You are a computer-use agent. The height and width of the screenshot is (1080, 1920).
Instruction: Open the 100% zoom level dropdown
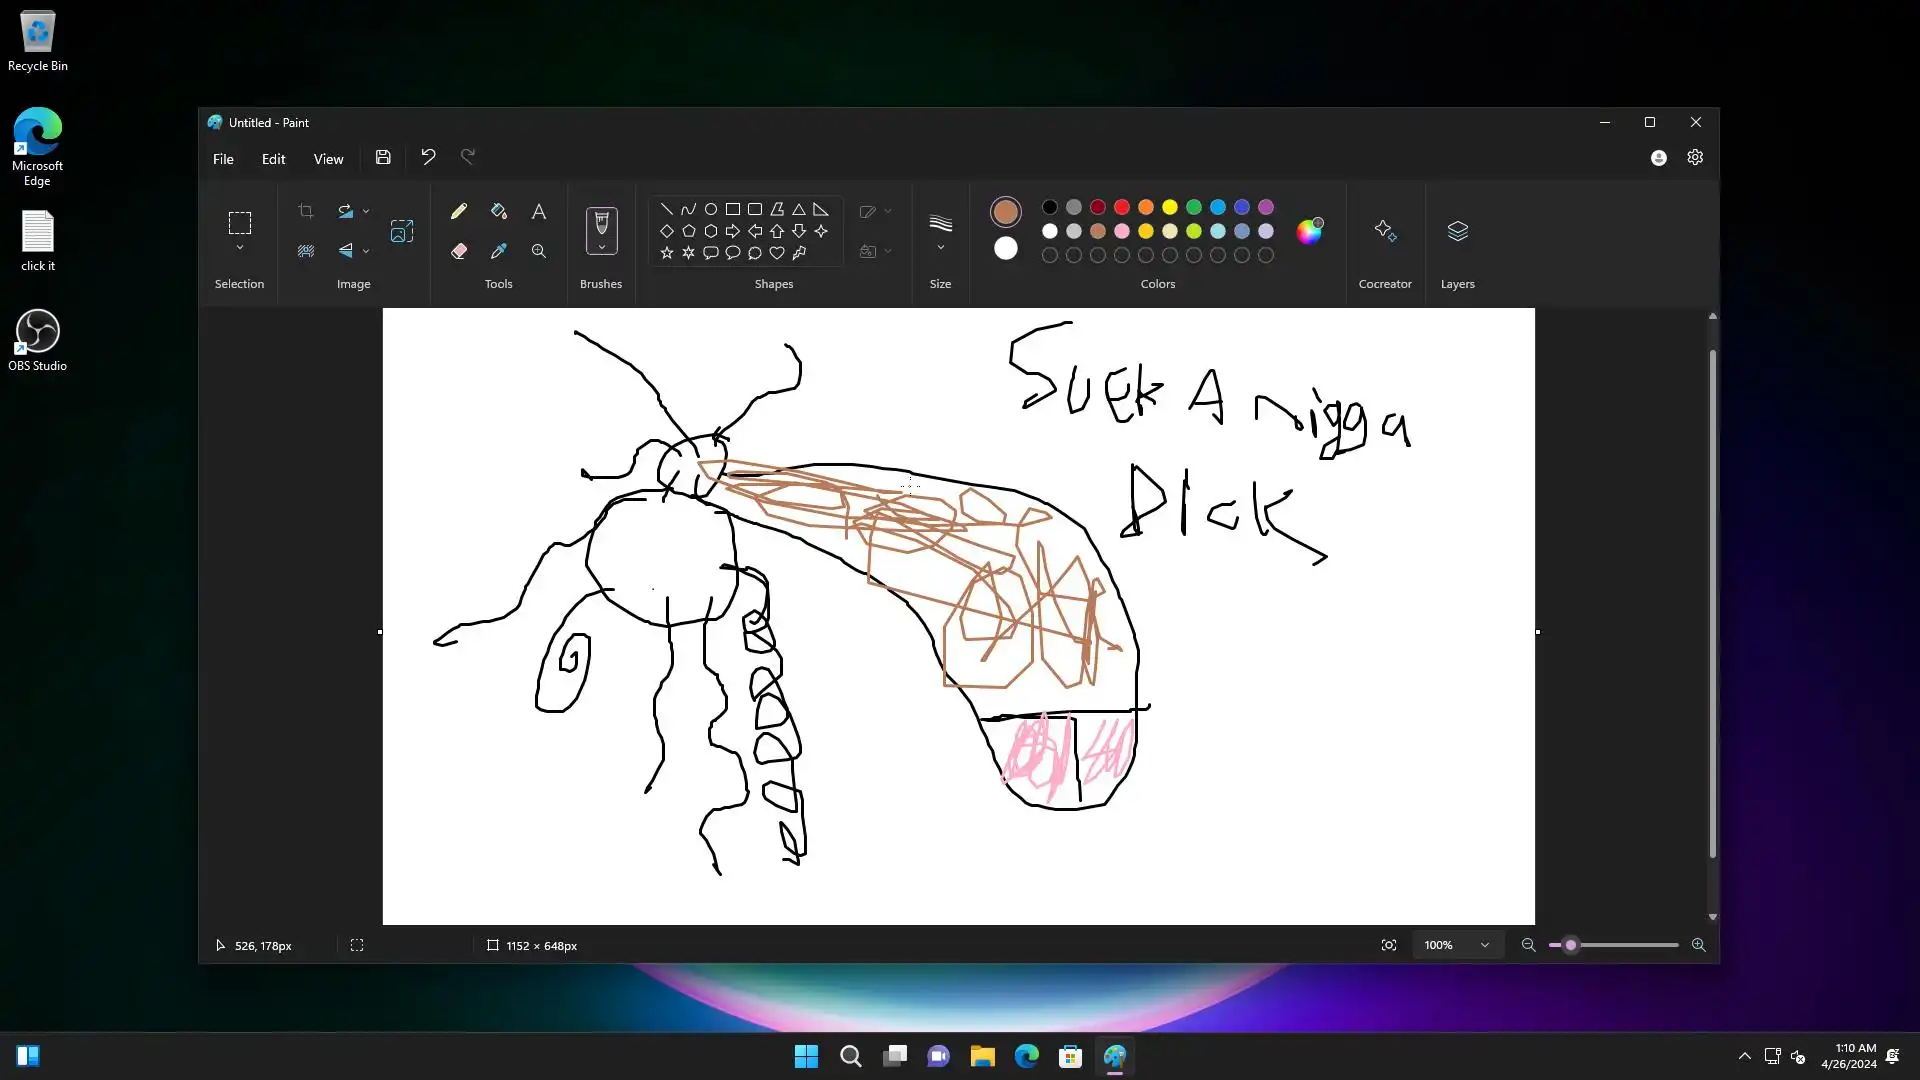[1485, 945]
